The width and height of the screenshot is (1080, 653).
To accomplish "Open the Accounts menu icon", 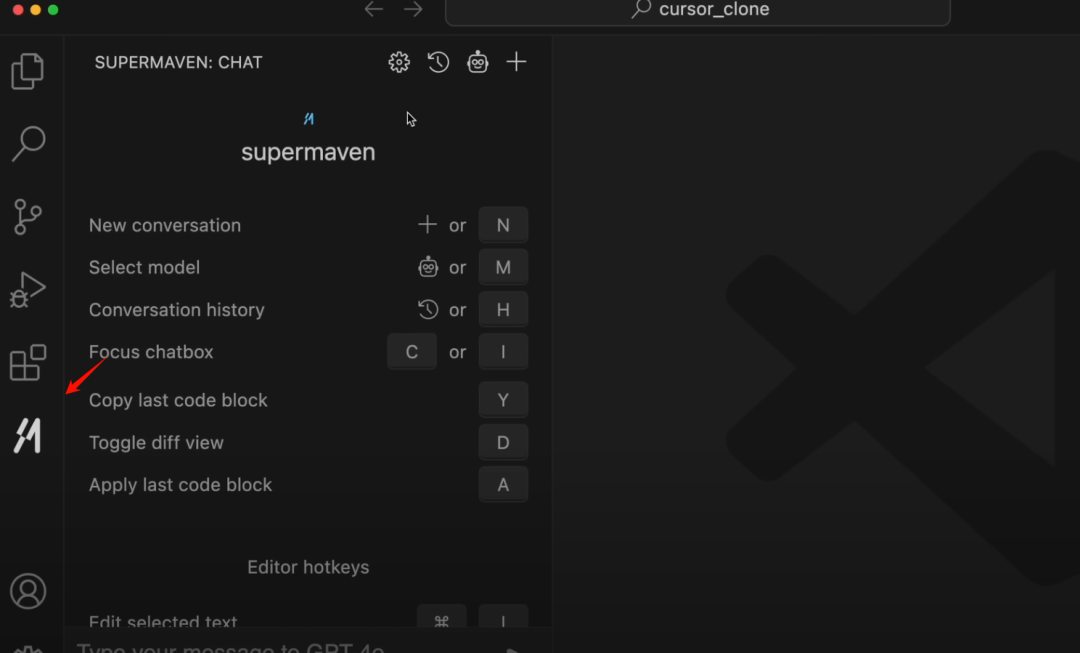I will coord(28,591).
